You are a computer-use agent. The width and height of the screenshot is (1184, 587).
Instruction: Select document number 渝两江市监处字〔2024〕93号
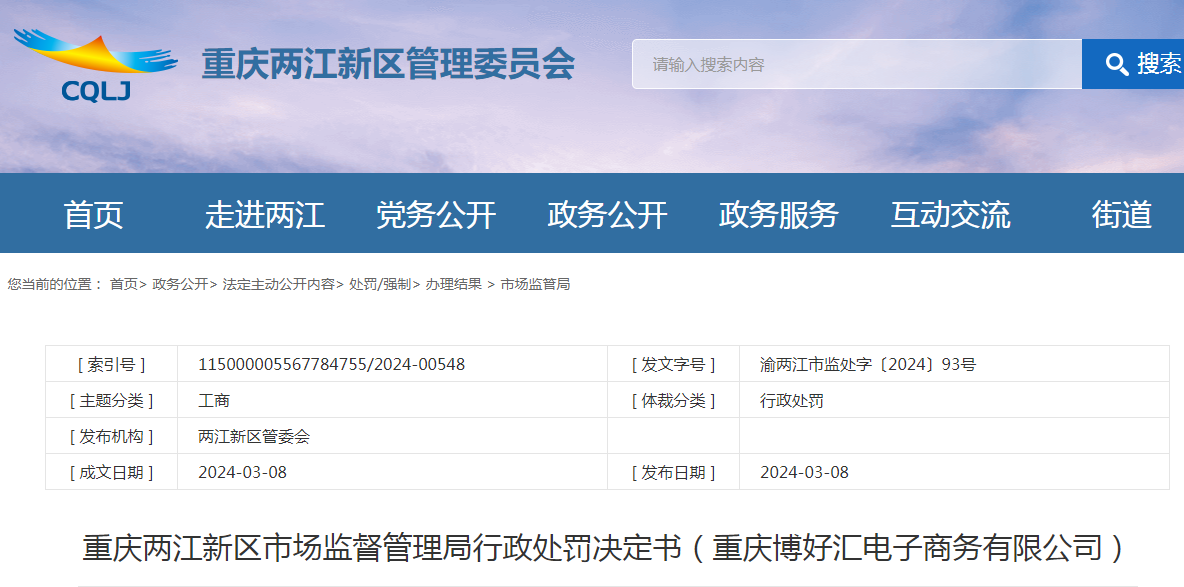tap(868, 365)
